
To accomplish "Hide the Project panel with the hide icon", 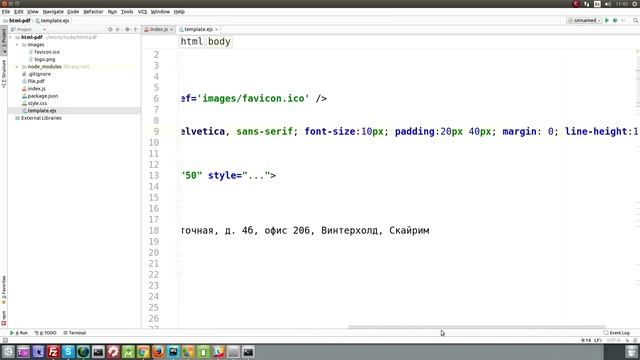I will 136,29.
